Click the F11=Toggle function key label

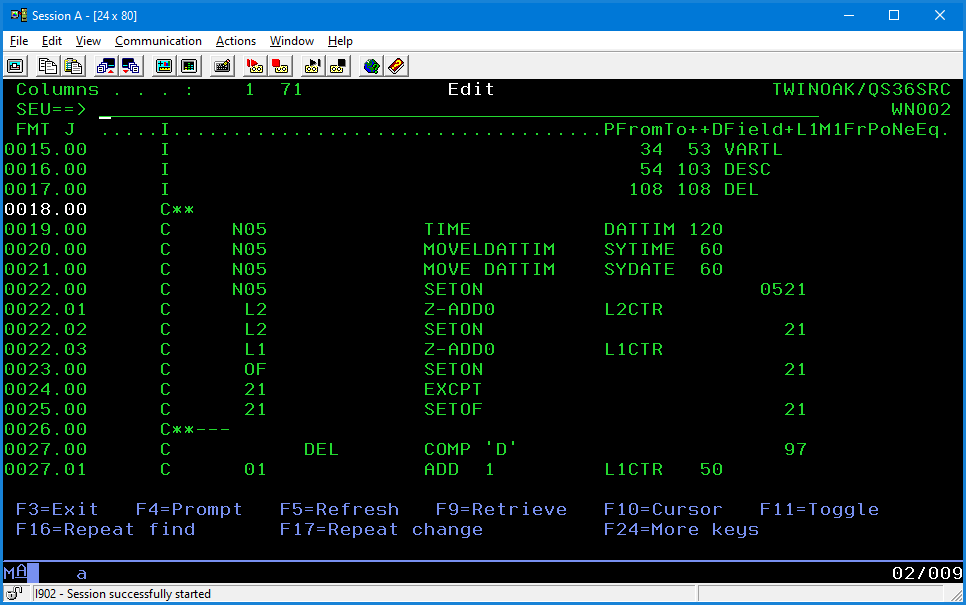tap(819, 510)
